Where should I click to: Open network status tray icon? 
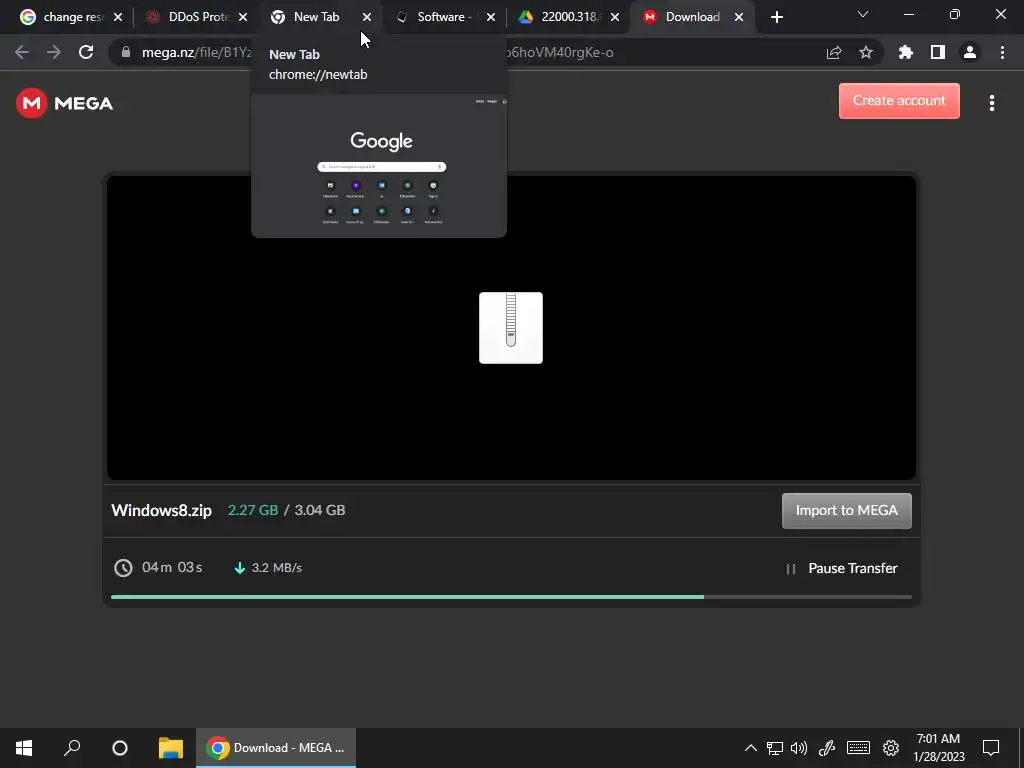click(x=775, y=748)
